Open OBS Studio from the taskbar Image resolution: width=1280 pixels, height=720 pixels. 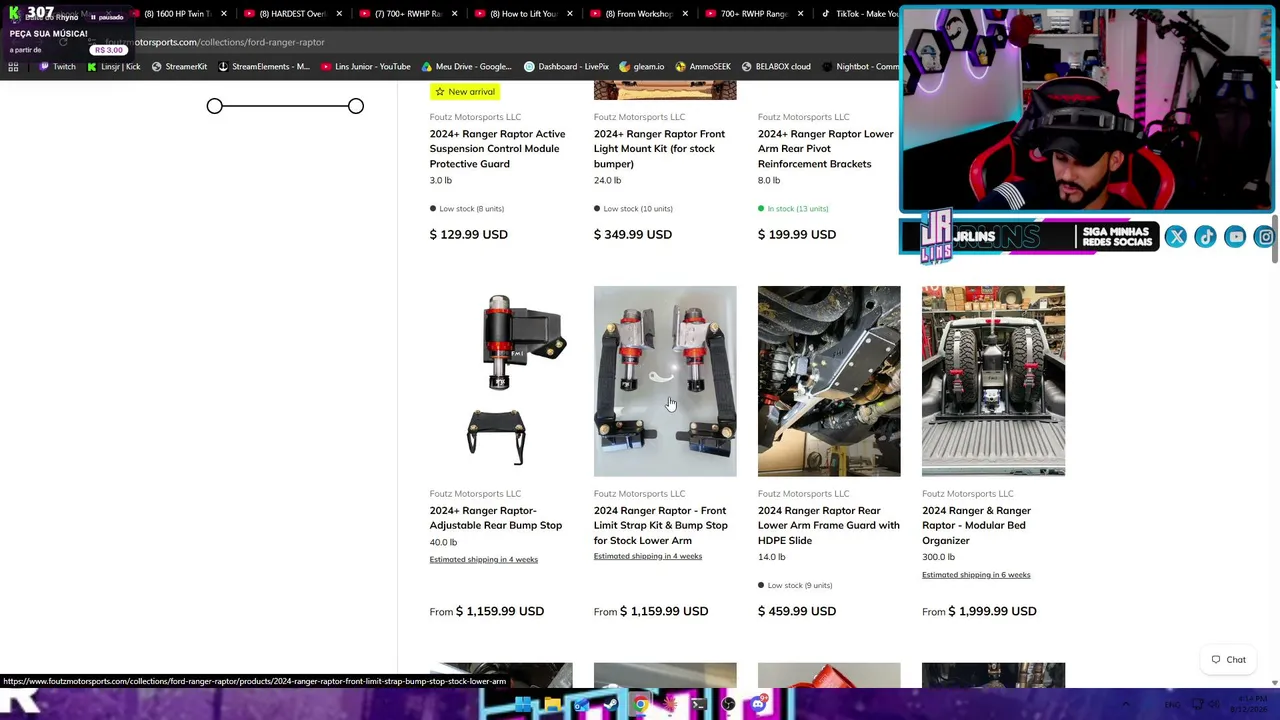click(x=728, y=705)
